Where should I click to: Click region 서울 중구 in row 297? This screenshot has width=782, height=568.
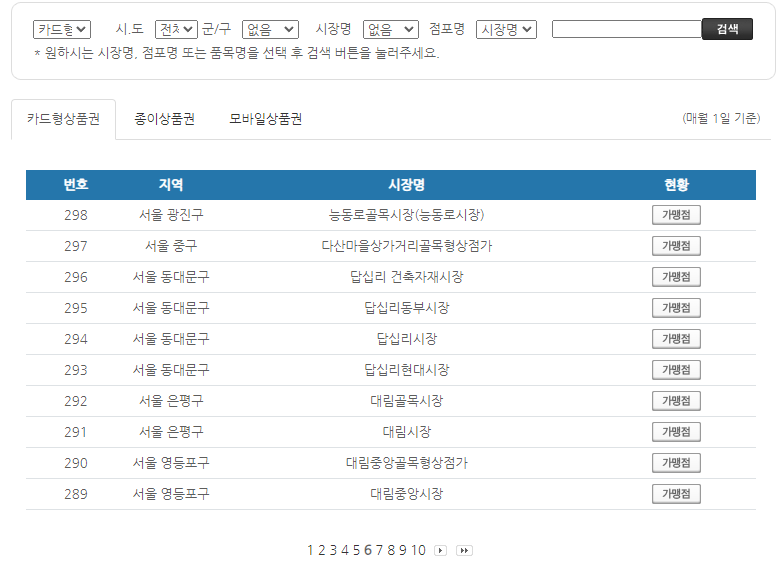[x=171, y=246]
